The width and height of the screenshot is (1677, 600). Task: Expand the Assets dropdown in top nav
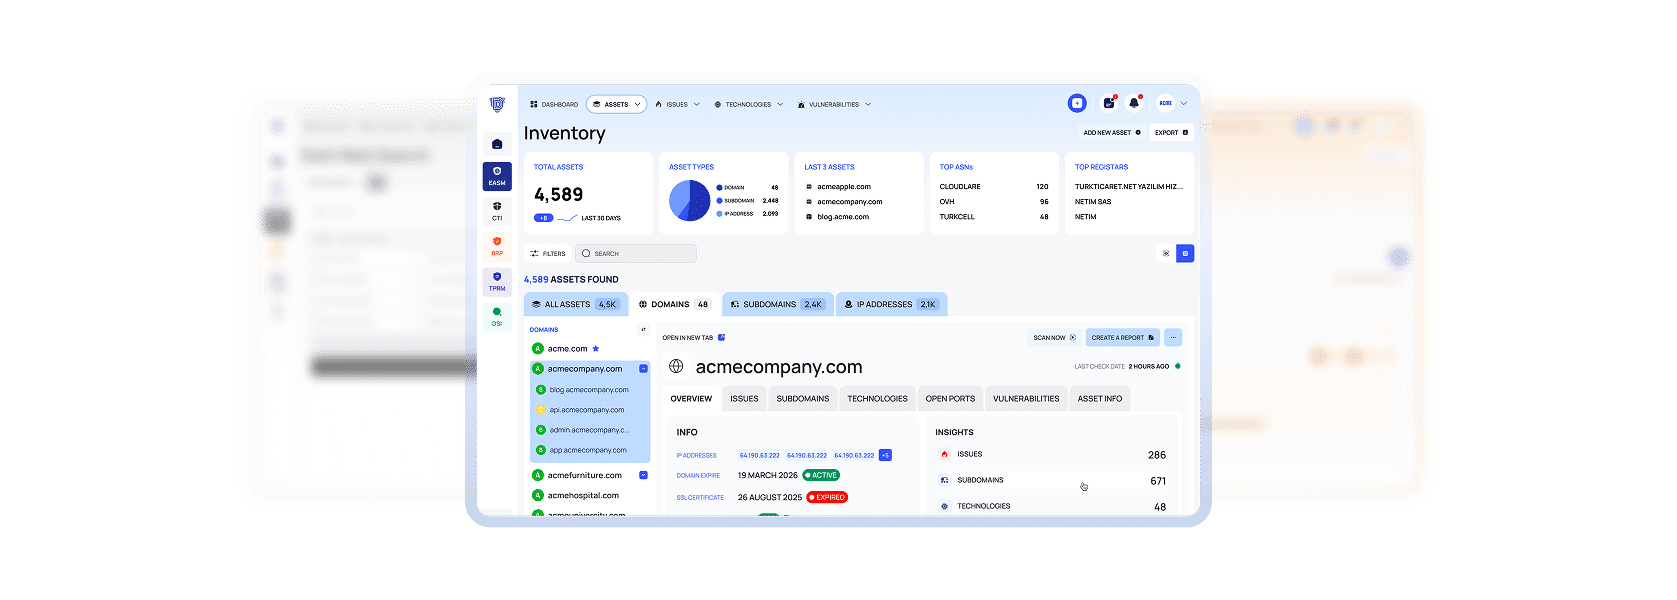coord(616,104)
